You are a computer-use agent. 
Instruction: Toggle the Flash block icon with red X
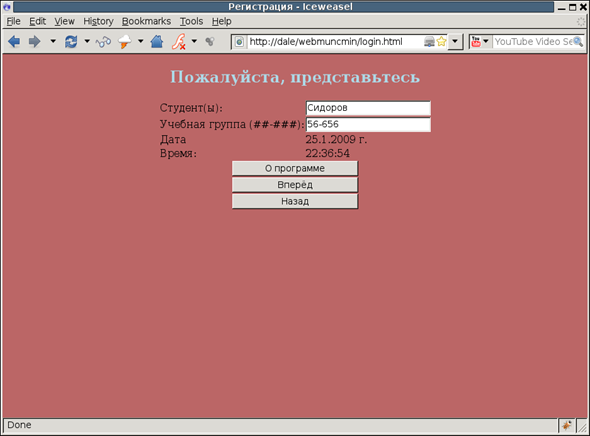(179, 41)
